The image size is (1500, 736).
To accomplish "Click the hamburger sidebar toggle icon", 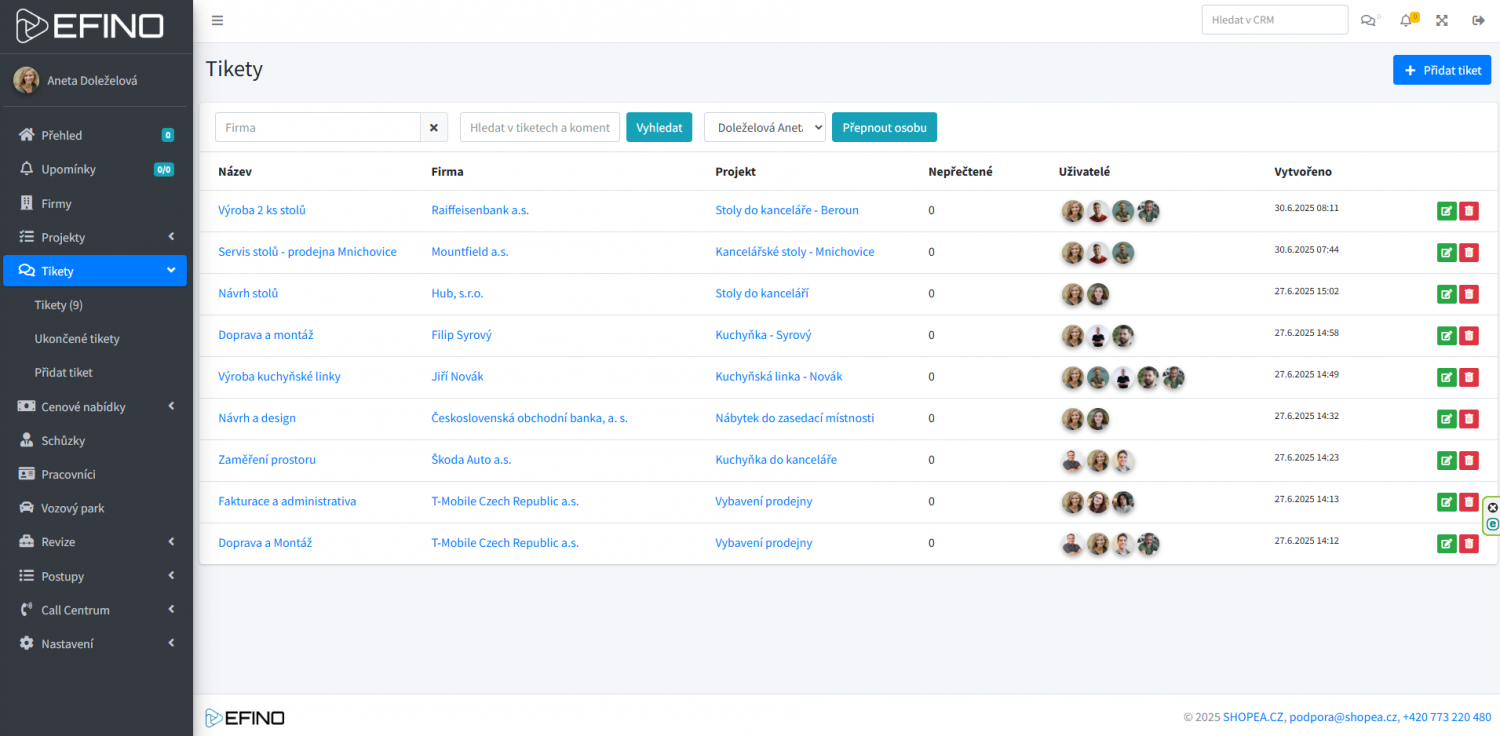I will [x=217, y=21].
